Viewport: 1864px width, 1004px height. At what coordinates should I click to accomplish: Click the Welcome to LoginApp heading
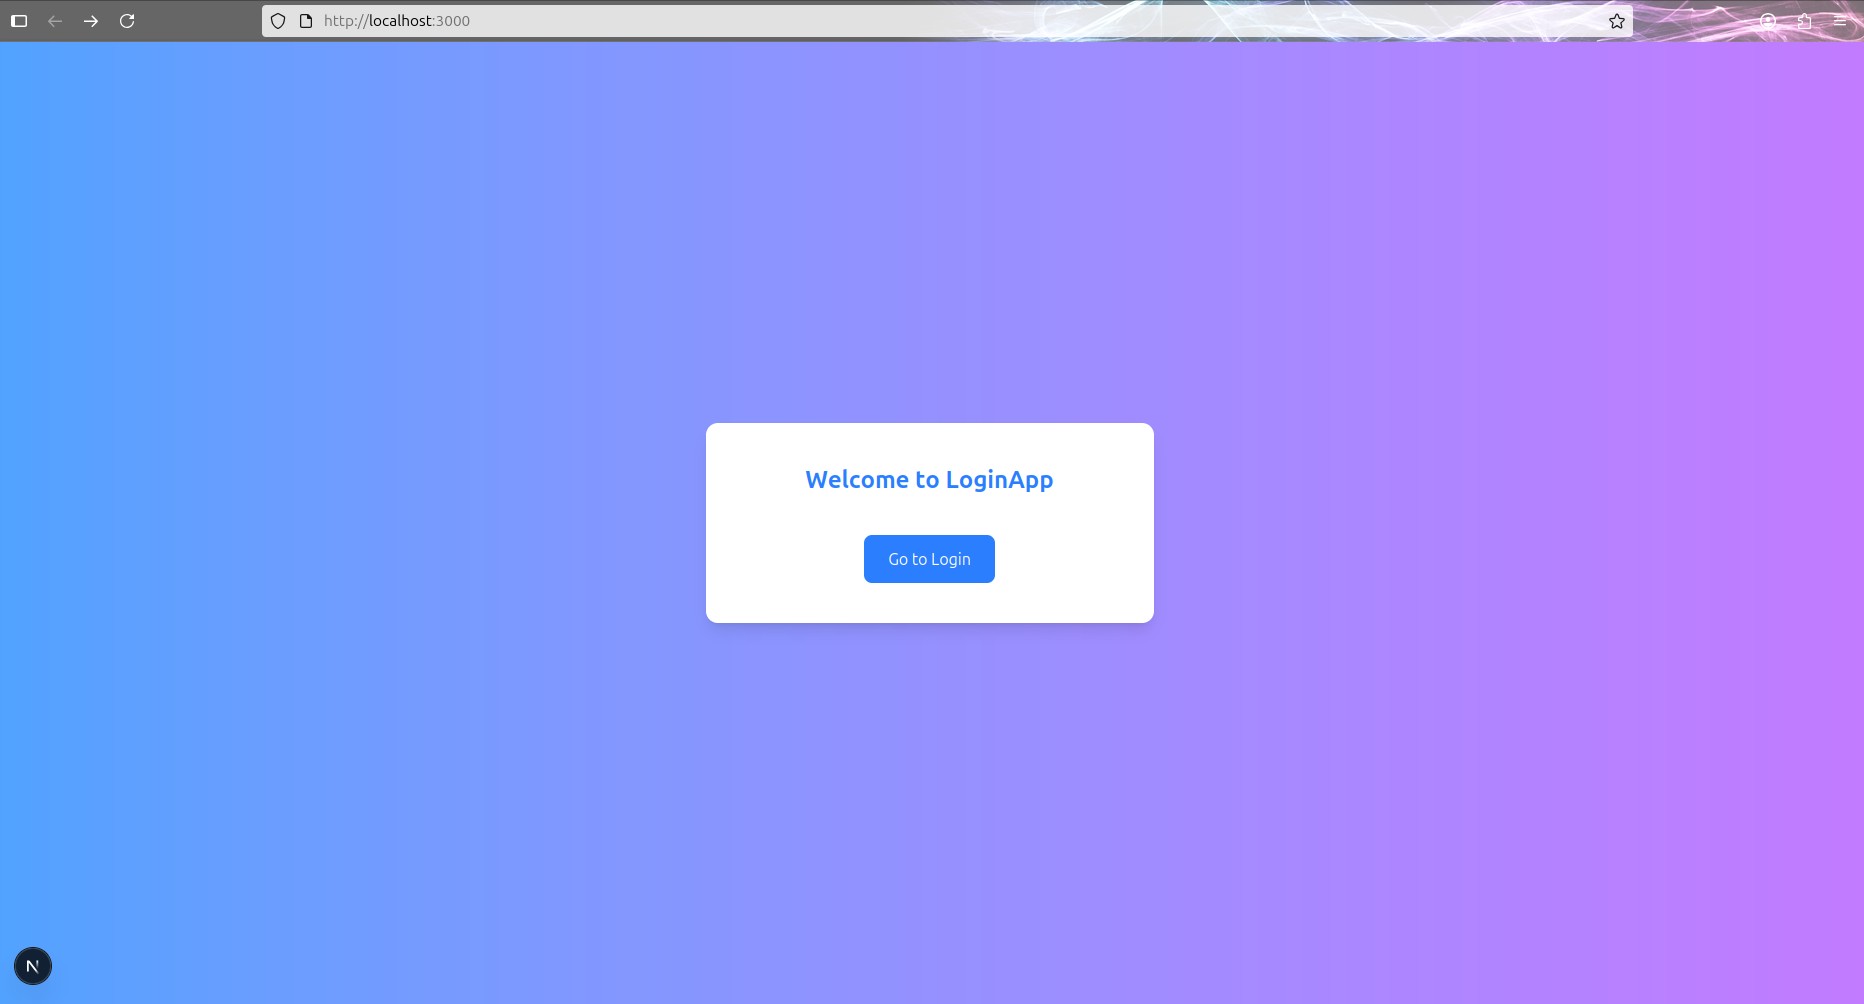point(928,479)
